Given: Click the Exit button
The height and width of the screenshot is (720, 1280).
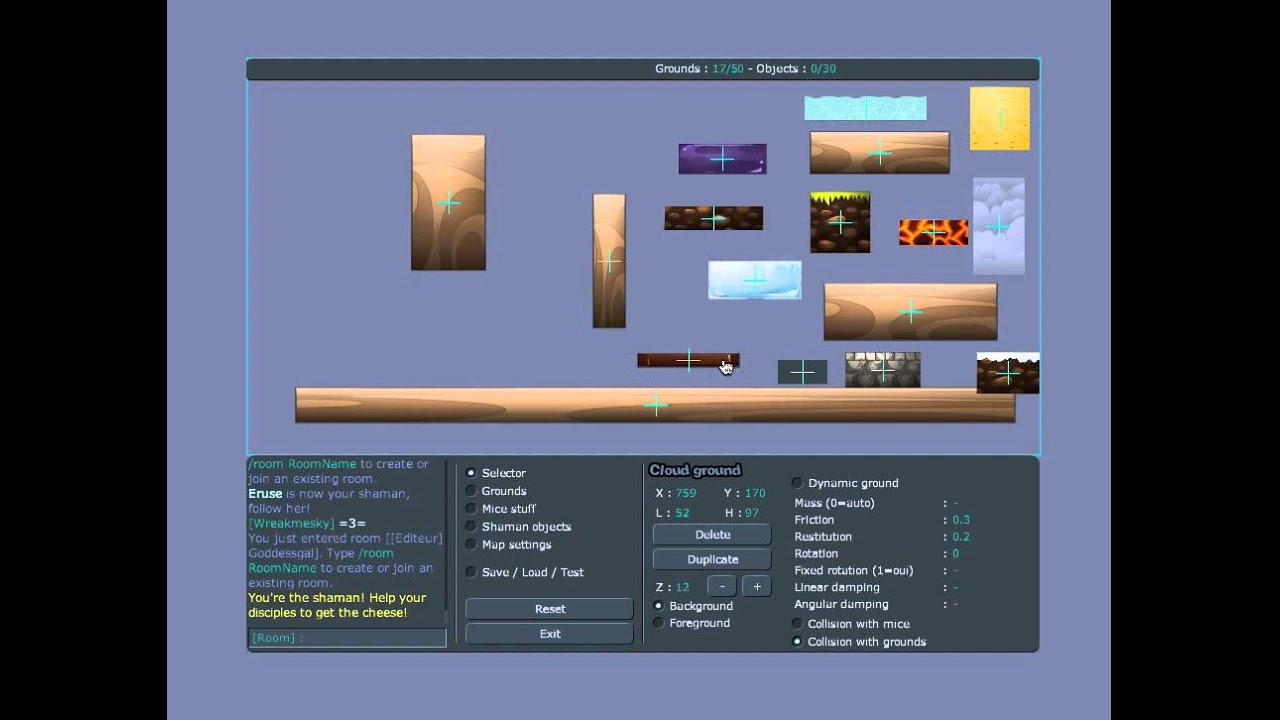Looking at the screenshot, I should (x=549, y=634).
